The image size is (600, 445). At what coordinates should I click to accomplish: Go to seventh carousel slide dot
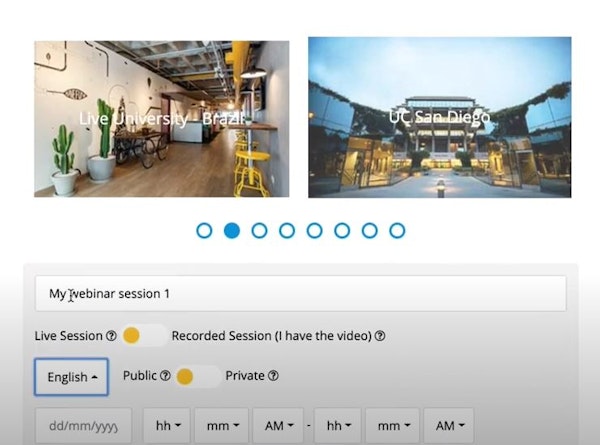(x=370, y=231)
